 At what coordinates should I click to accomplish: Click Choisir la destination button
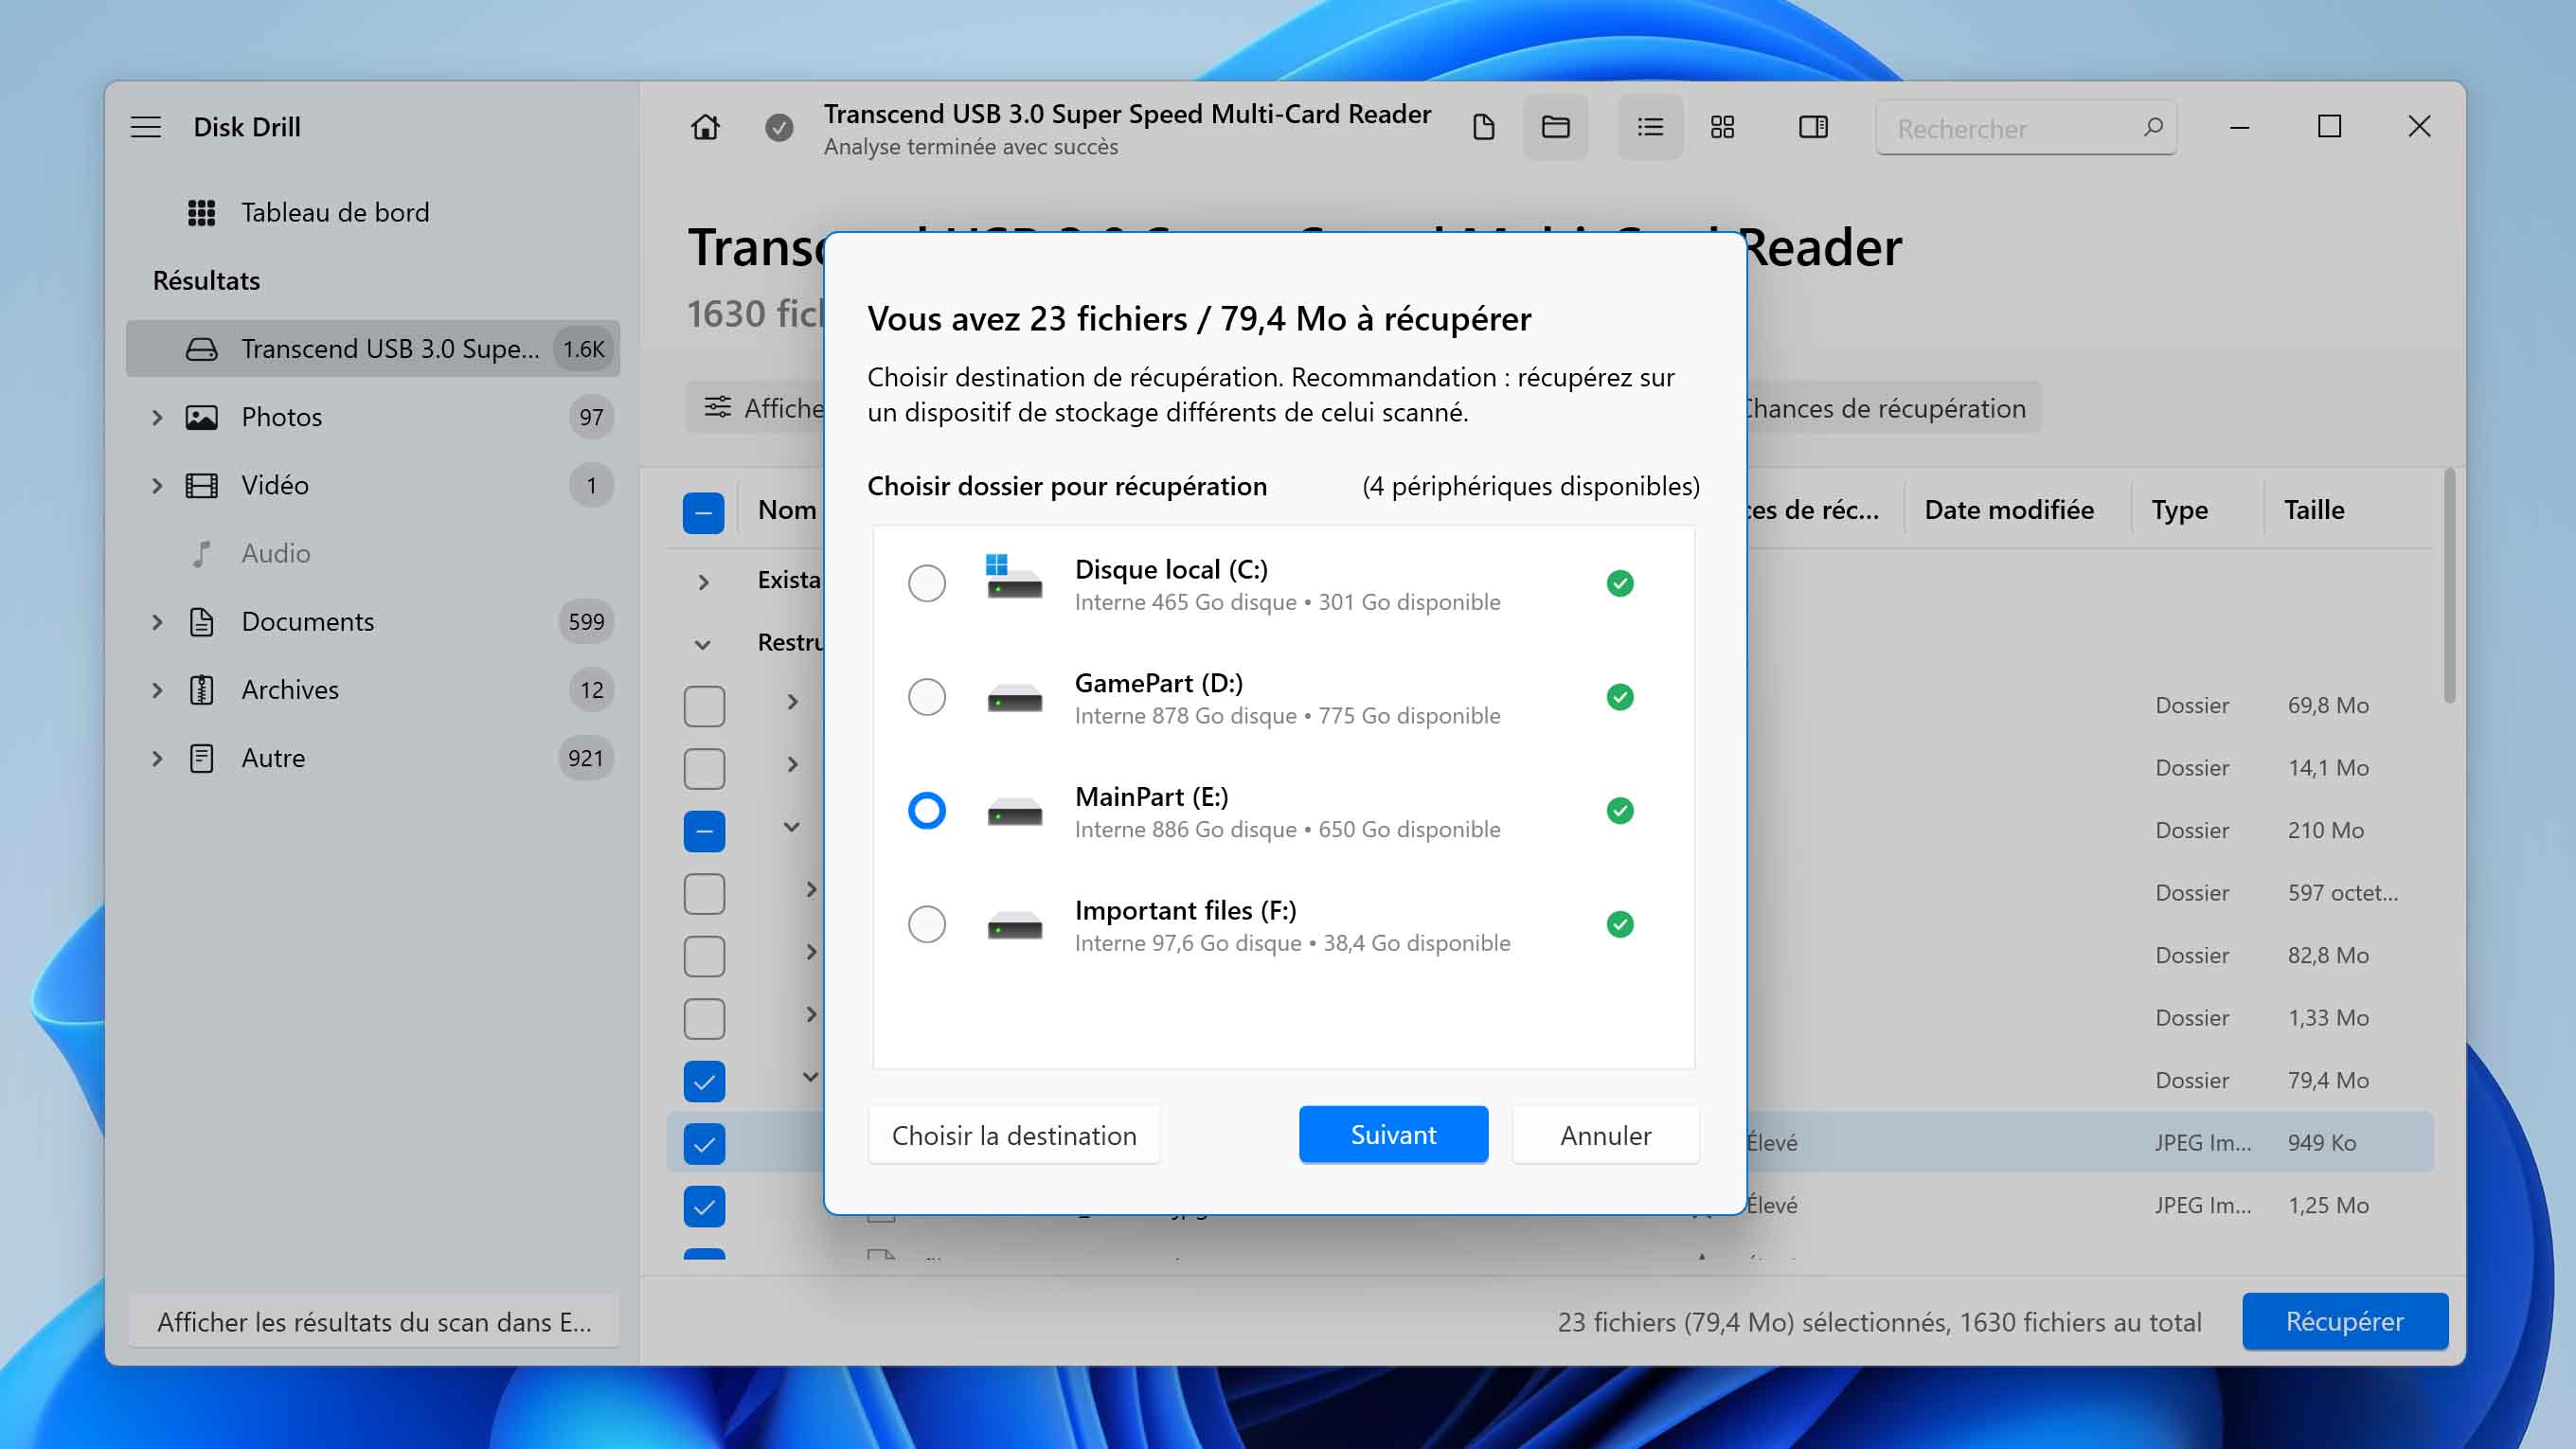pos(1013,1135)
